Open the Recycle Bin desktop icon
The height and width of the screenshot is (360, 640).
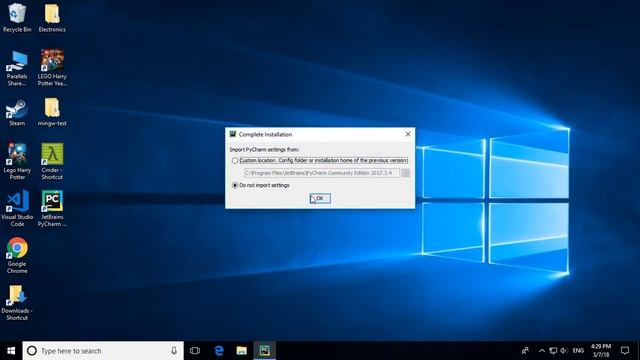click(x=17, y=18)
